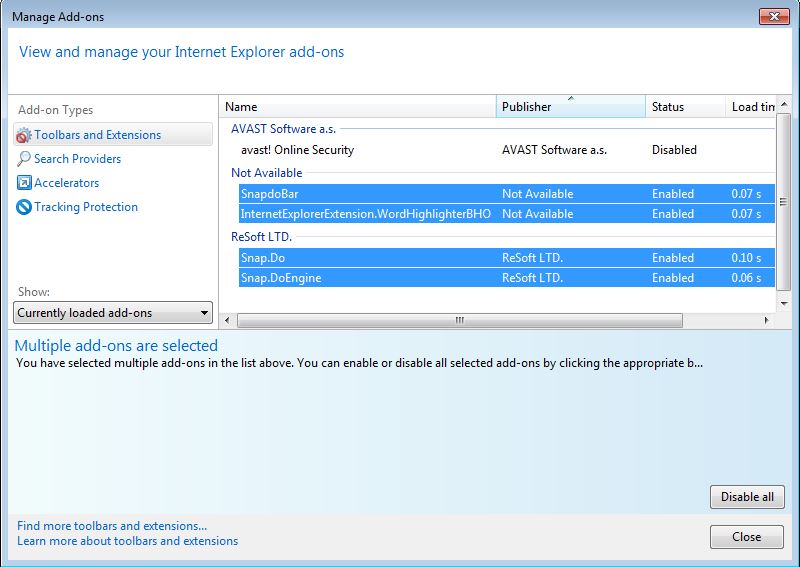Sort add-ons by Status column

[685, 107]
